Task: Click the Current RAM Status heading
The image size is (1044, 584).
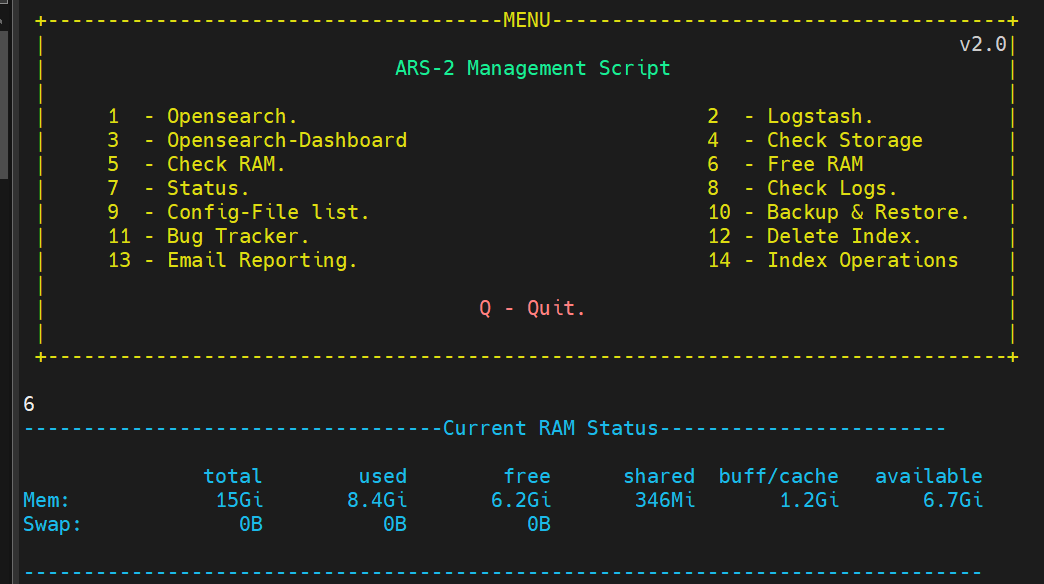Action: point(550,428)
